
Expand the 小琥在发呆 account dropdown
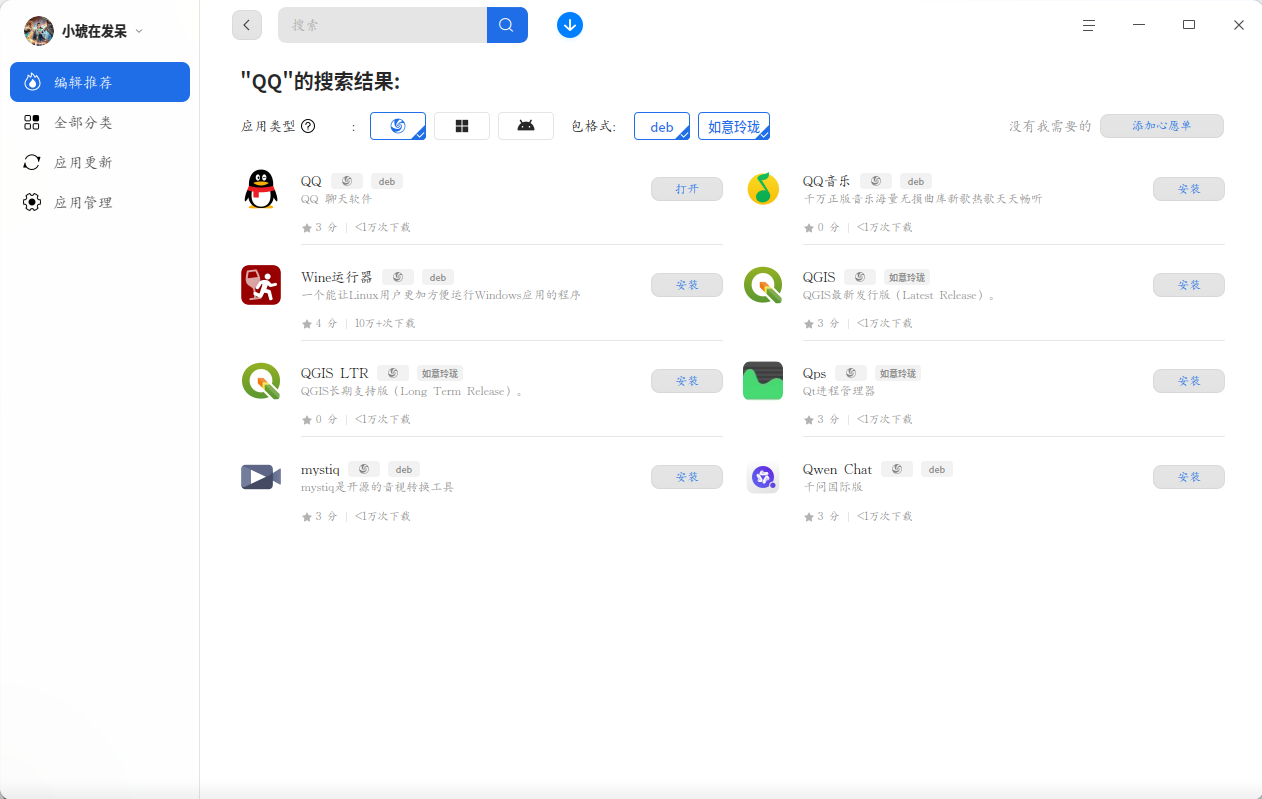click(x=139, y=31)
